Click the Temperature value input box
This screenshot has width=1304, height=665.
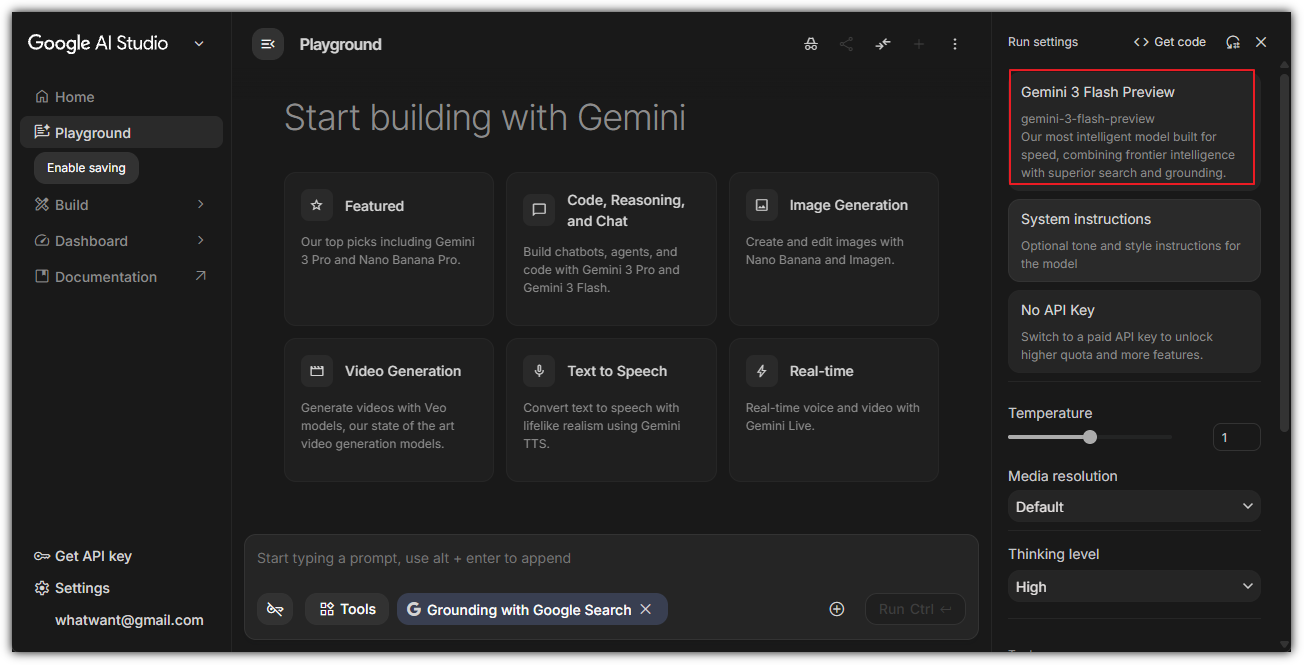click(x=1236, y=437)
